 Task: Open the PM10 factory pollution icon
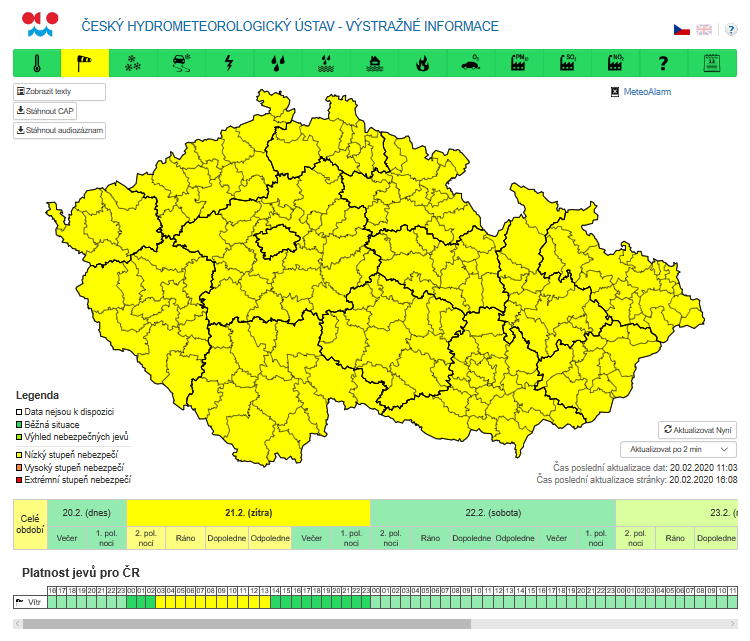click(519, 63)
